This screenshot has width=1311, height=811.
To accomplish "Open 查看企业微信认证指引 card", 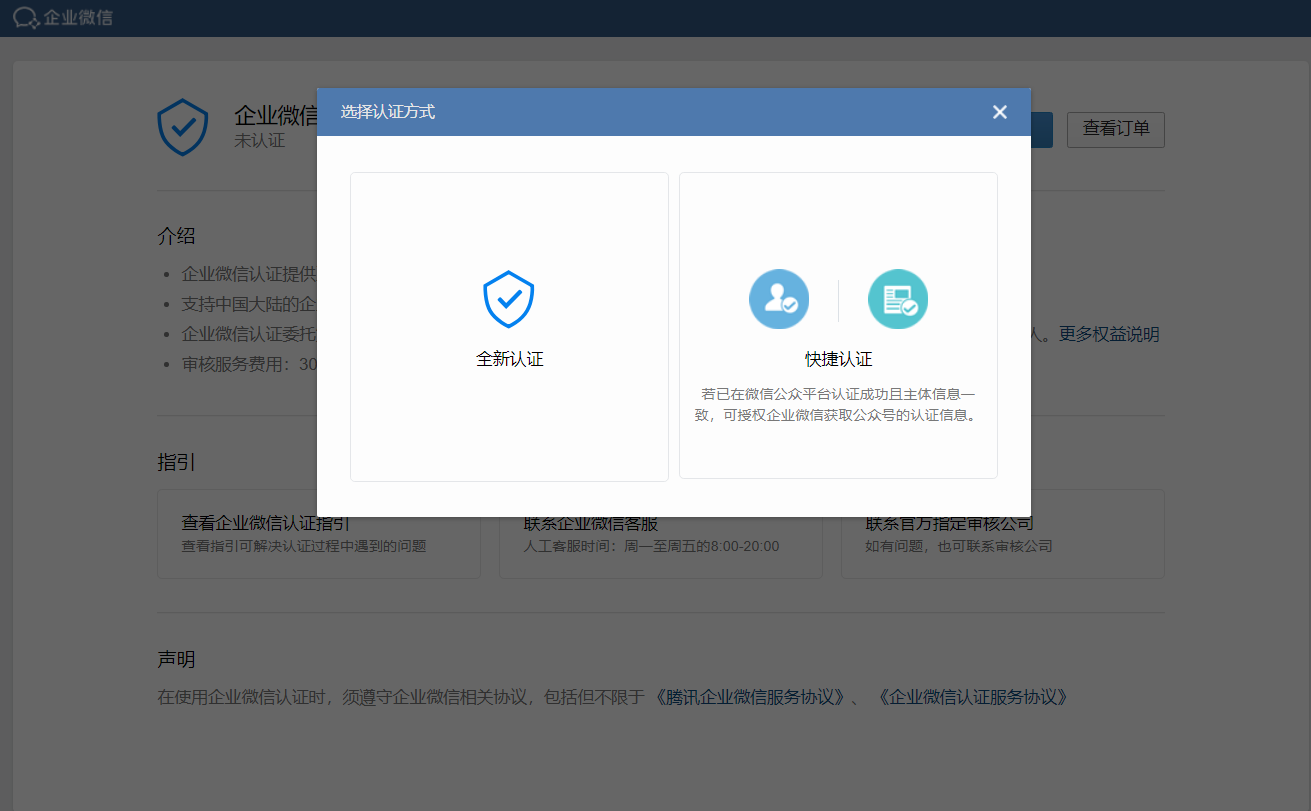I will [318, 534].
